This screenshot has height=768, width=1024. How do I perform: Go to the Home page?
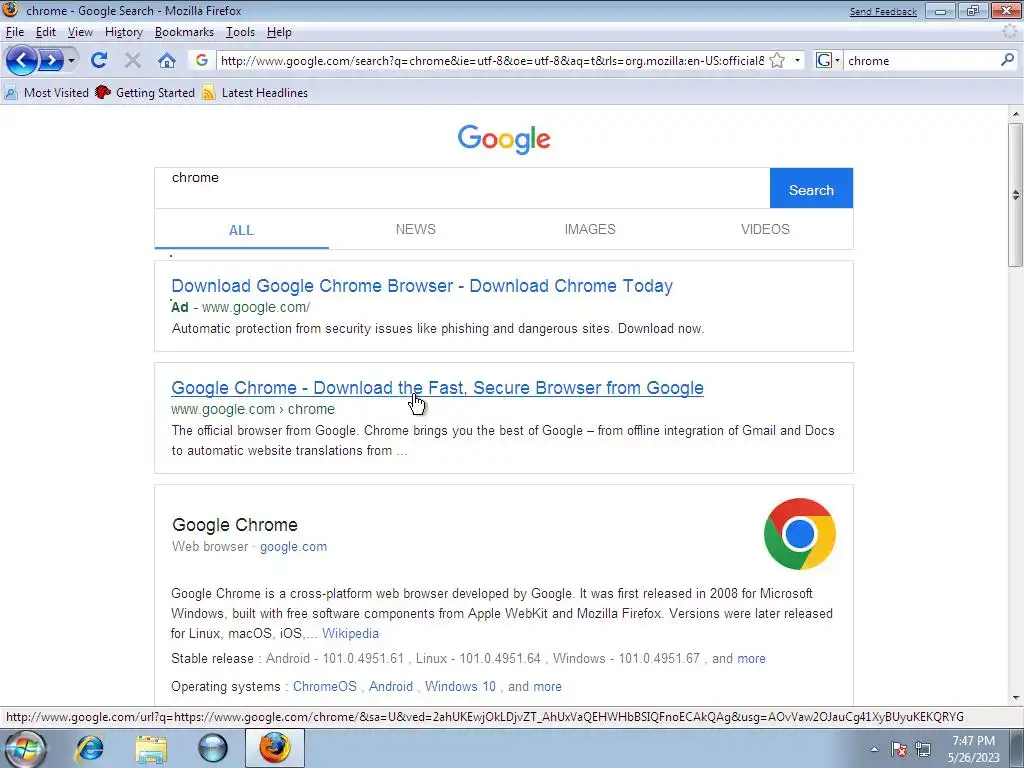(167, 61)
